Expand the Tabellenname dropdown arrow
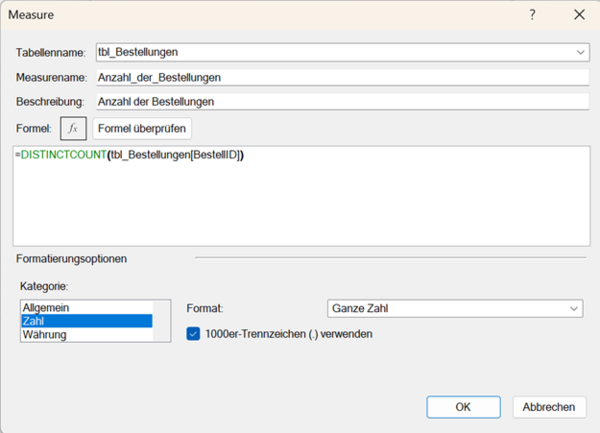600x433 pixels. pyautogui.click(x=579, y=52)
